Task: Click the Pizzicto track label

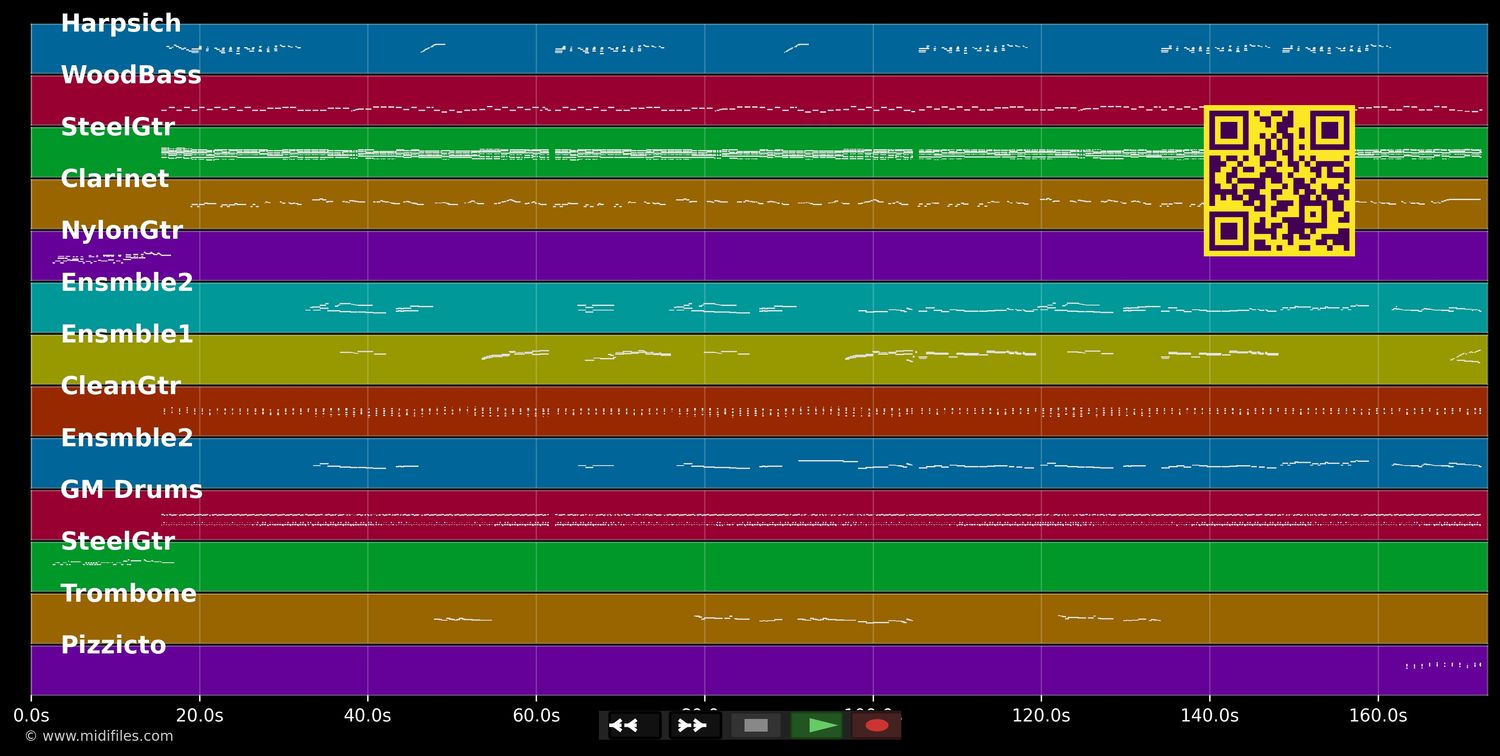Action: (113, 646)
